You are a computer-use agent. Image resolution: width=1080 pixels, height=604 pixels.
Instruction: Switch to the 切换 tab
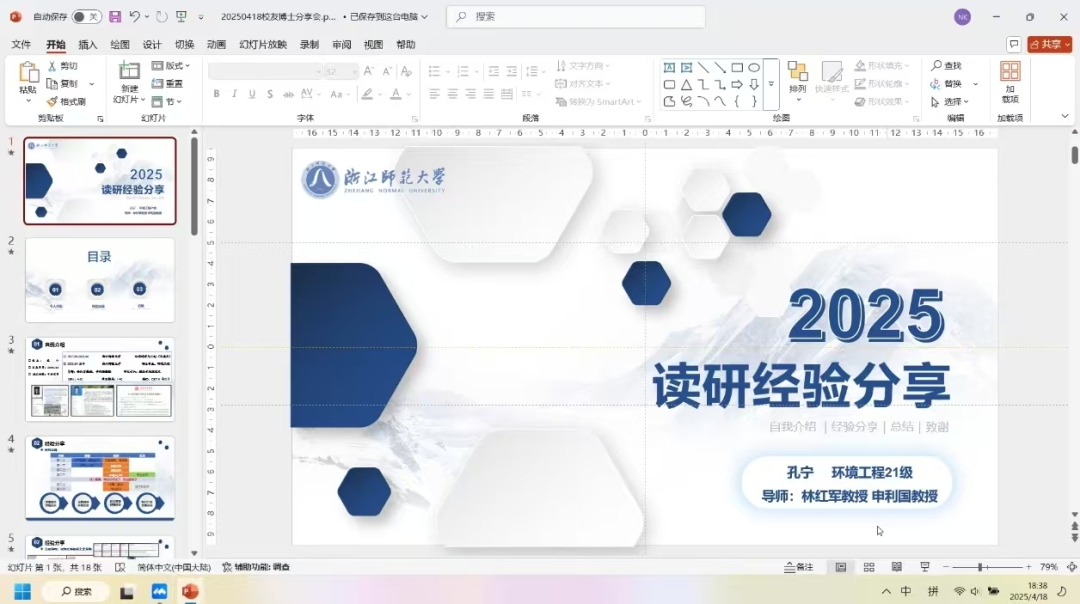click(184, 45)
